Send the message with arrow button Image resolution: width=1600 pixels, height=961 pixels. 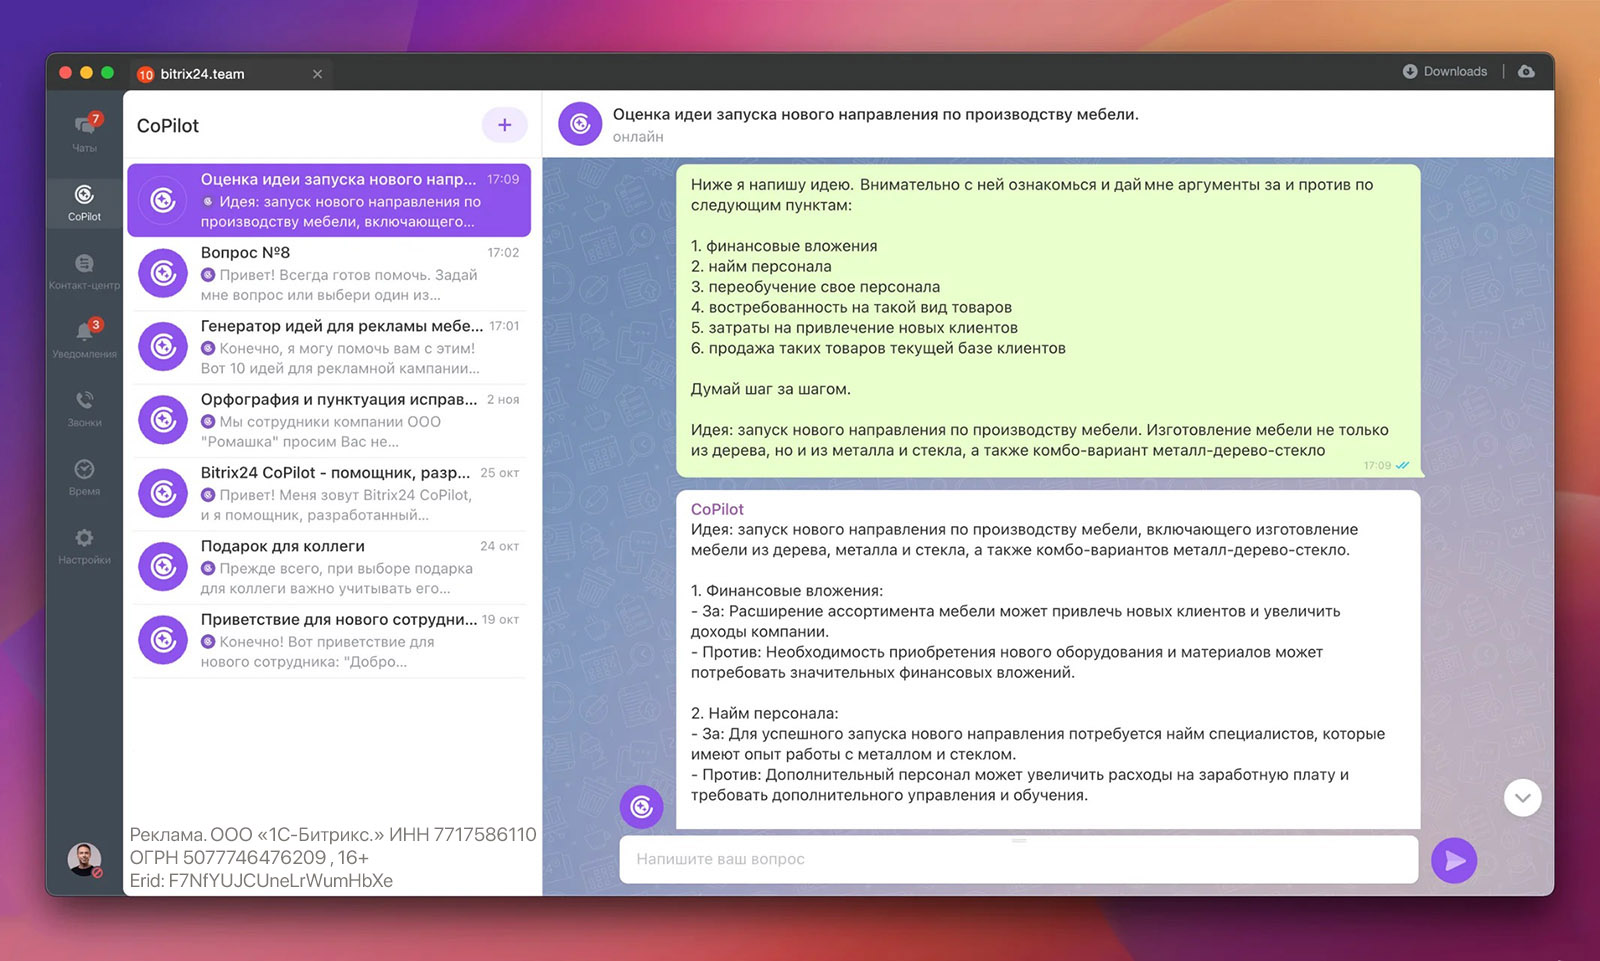[x=1454, y=860]
